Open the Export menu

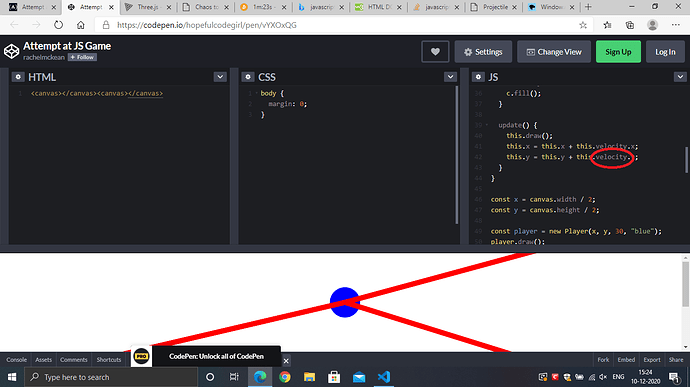652,360
